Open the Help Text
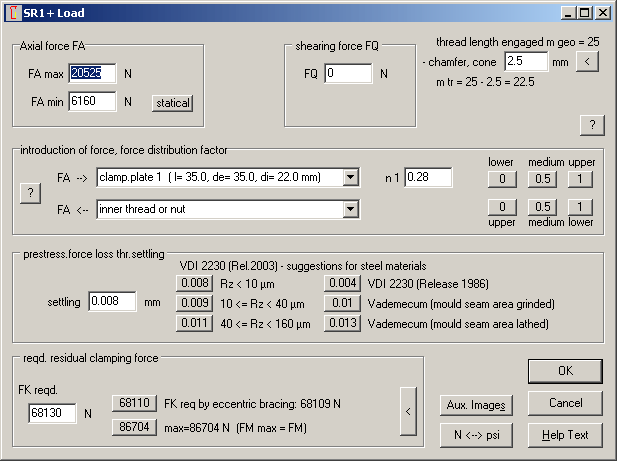This screenshot has height=461, width=617. tap(565, 435)
